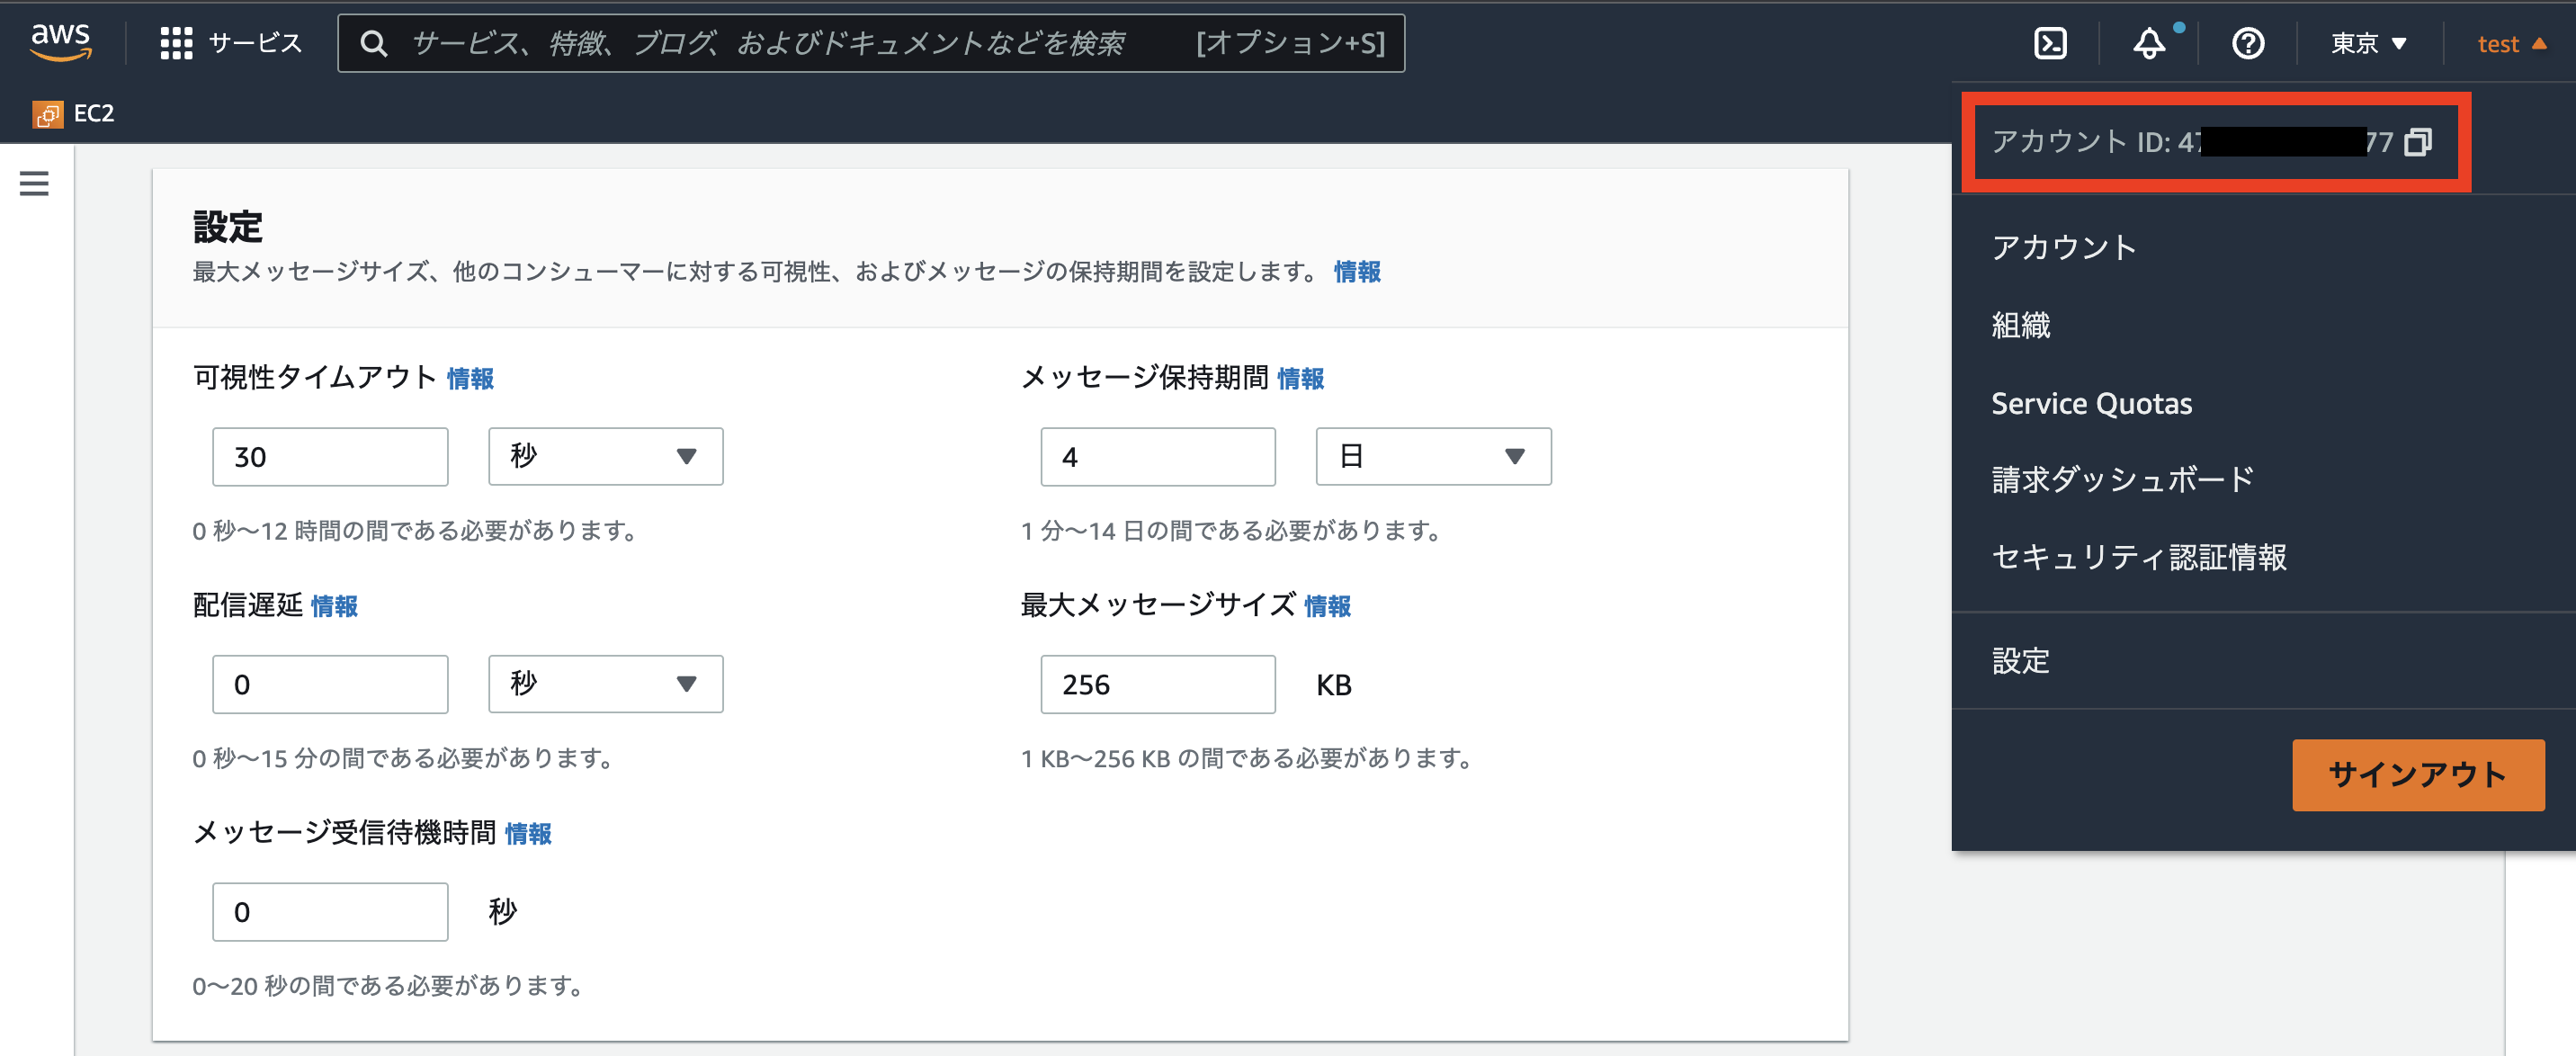The height and width of the screenshot is (1056, 2576).
Task: Collapse the test account menu
Action: point(2510,43)
